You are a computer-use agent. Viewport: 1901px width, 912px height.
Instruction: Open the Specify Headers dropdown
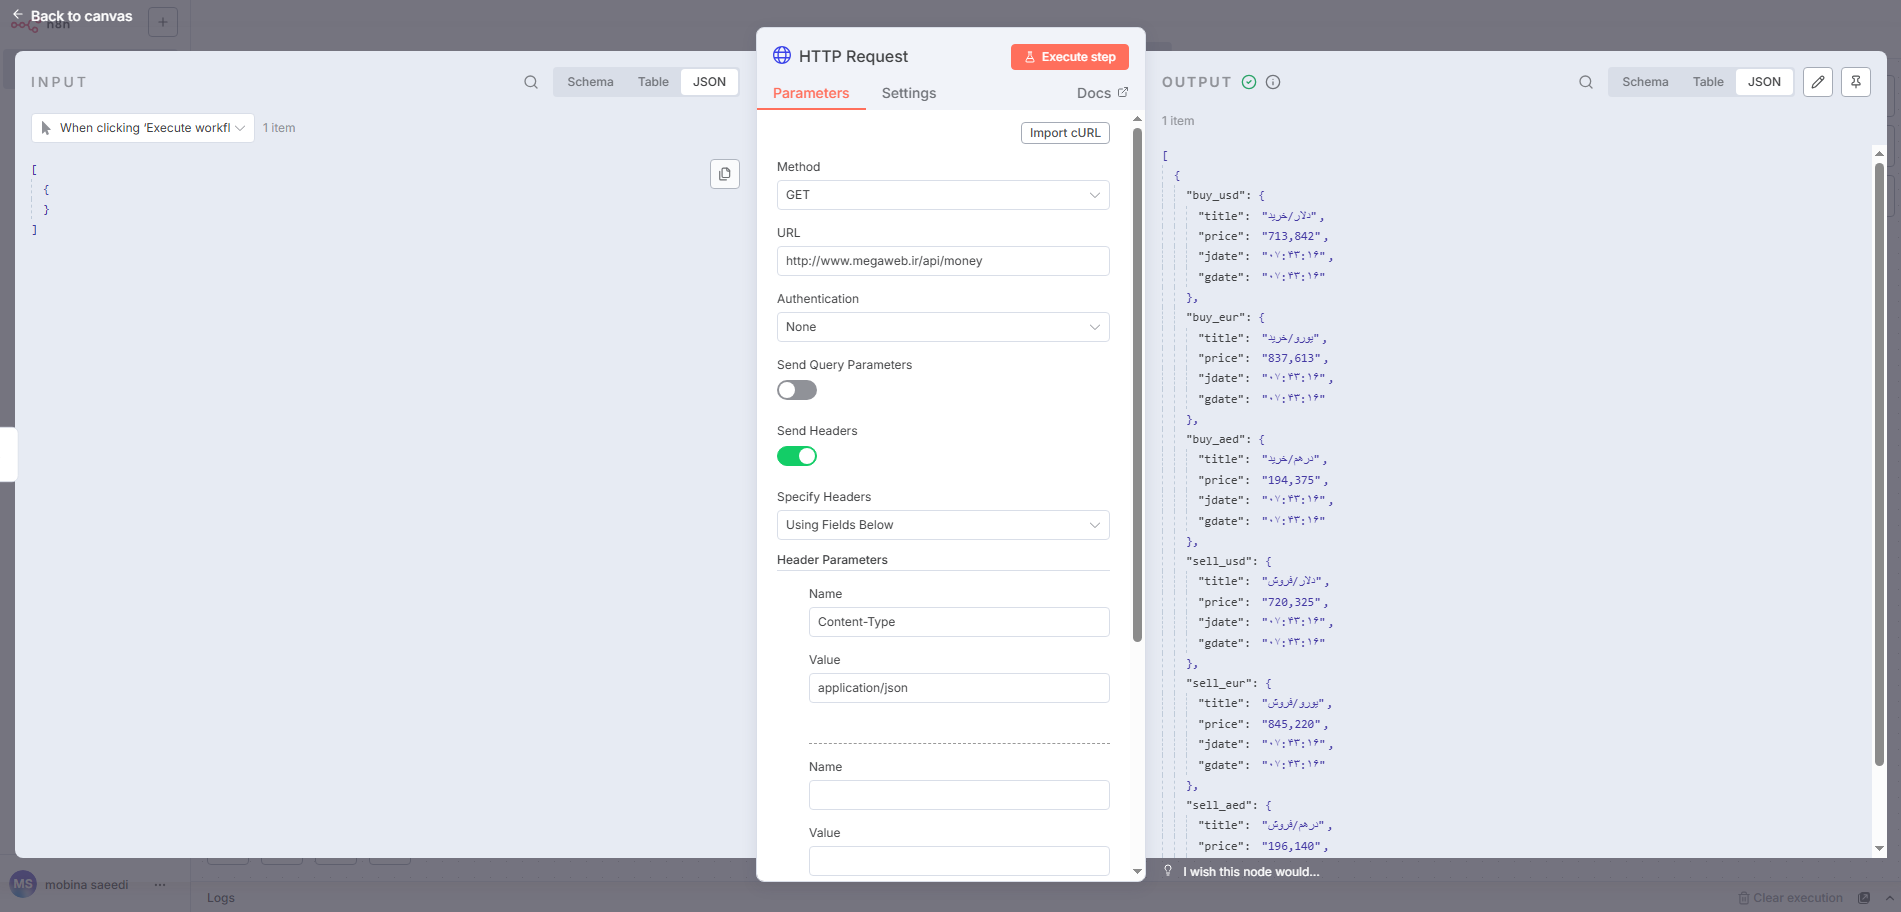943,525
